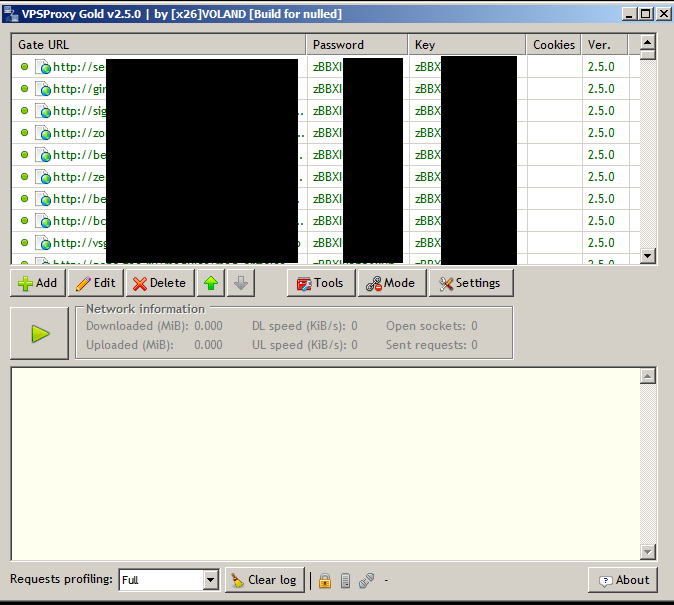Select the gate row starting http://gir
The width and height of the screenshot is (674, 605).
325,89
